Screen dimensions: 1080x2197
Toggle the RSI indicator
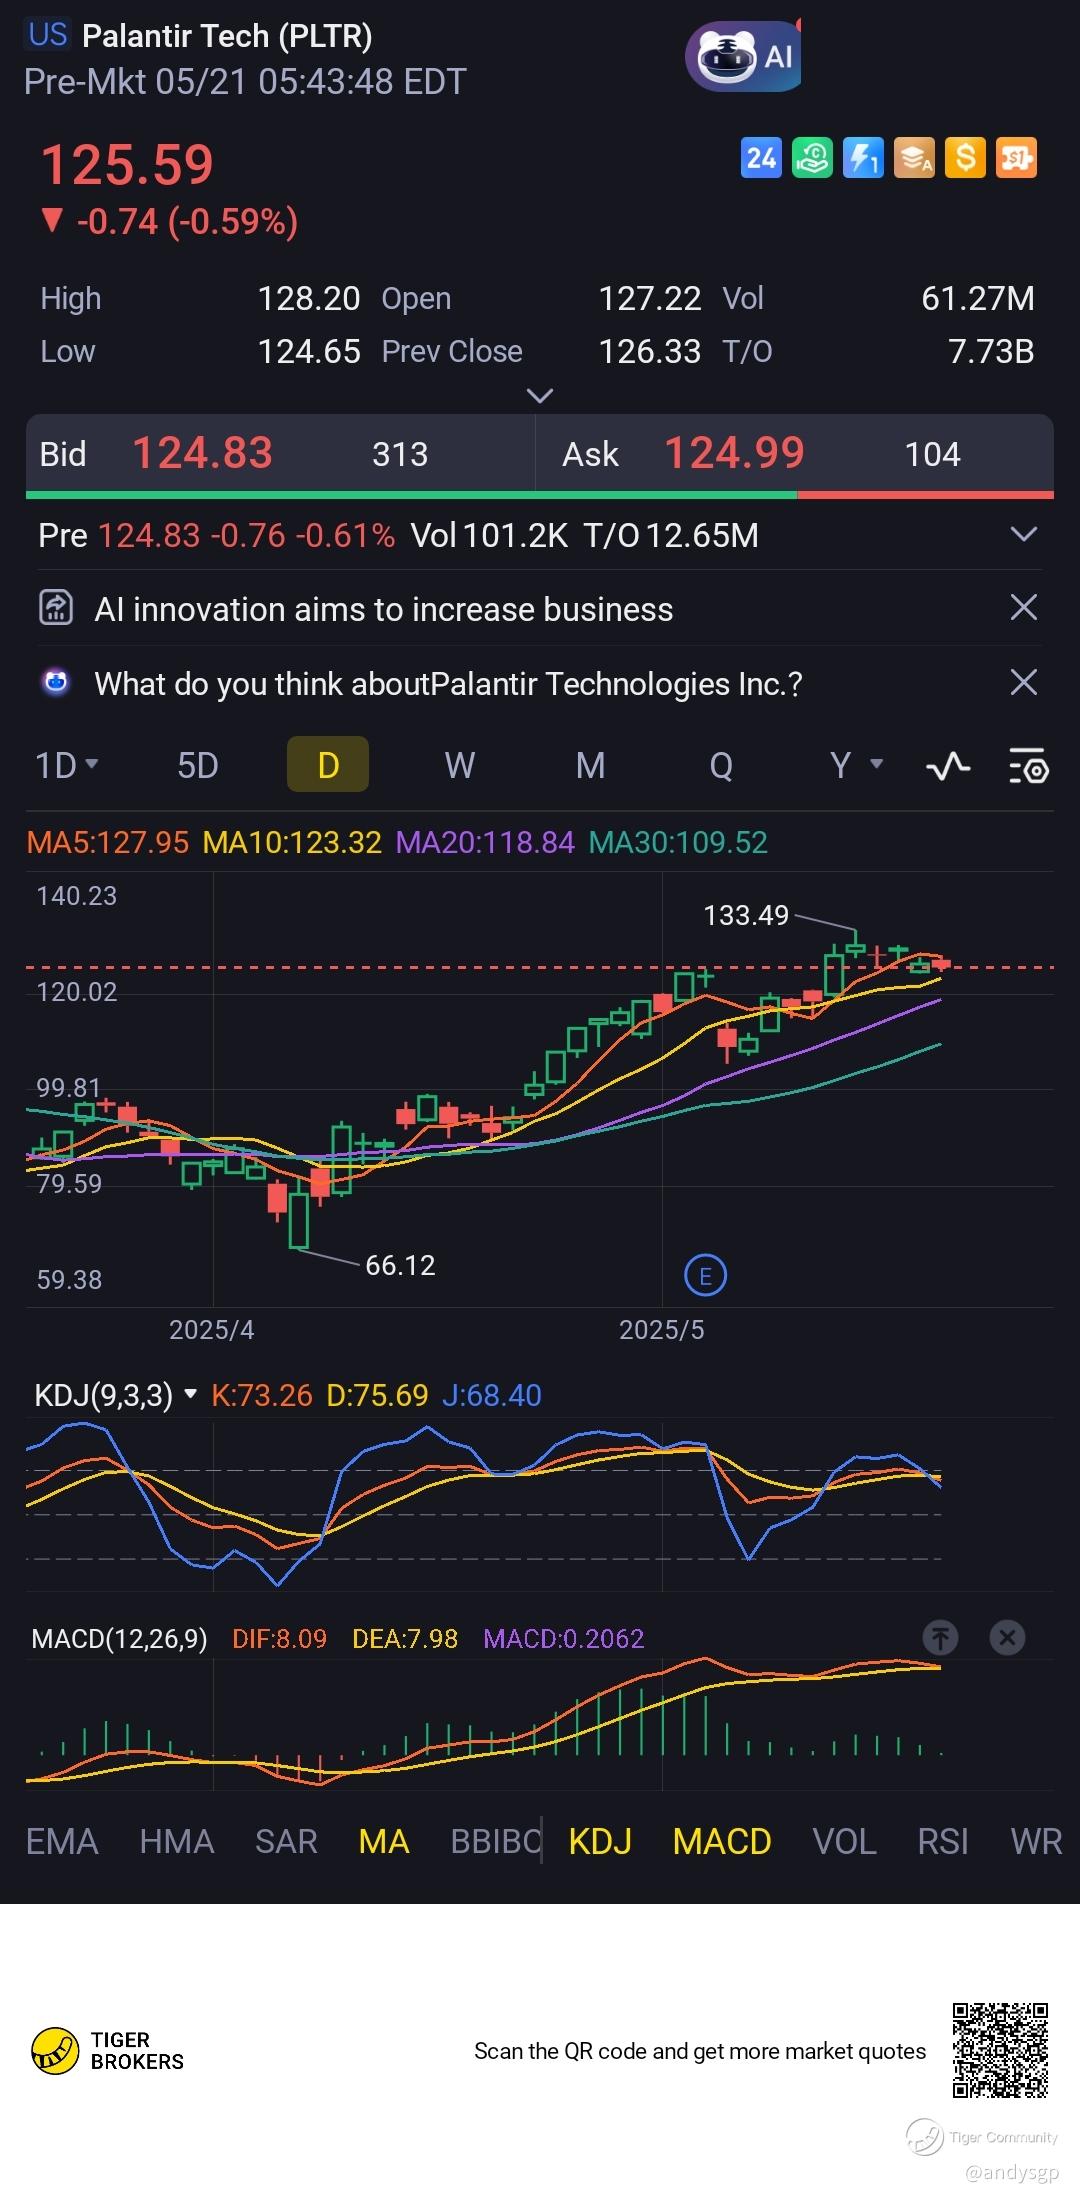click(943, 1842)
